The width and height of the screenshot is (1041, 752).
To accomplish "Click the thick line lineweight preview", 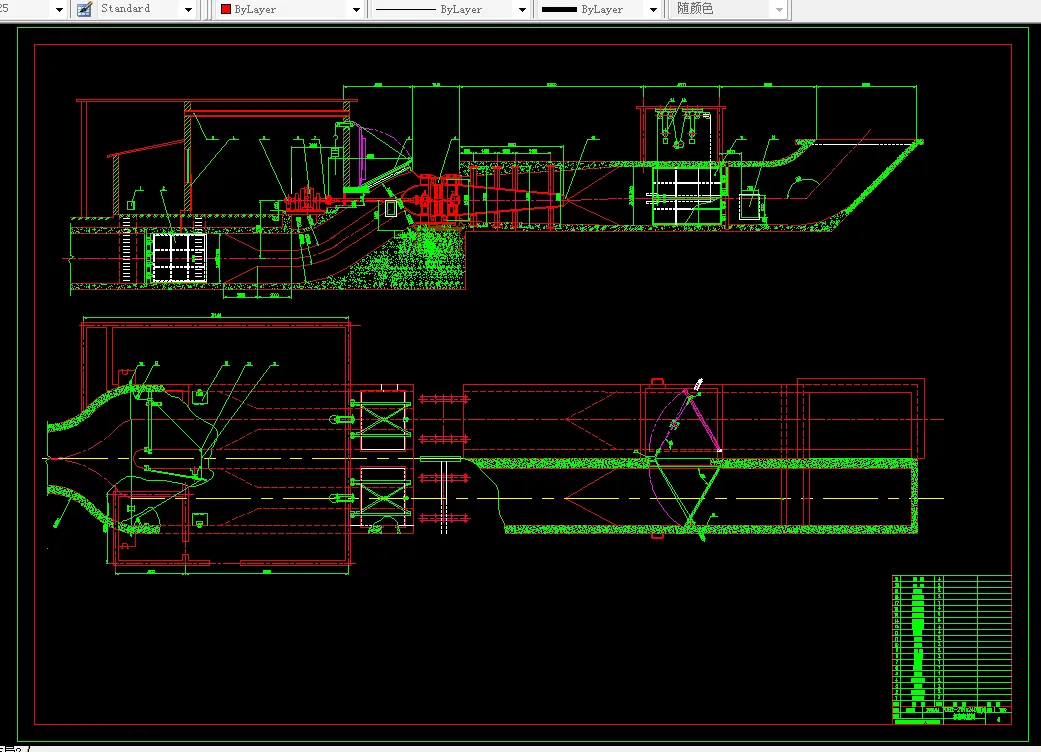I will tap(559, 9).
